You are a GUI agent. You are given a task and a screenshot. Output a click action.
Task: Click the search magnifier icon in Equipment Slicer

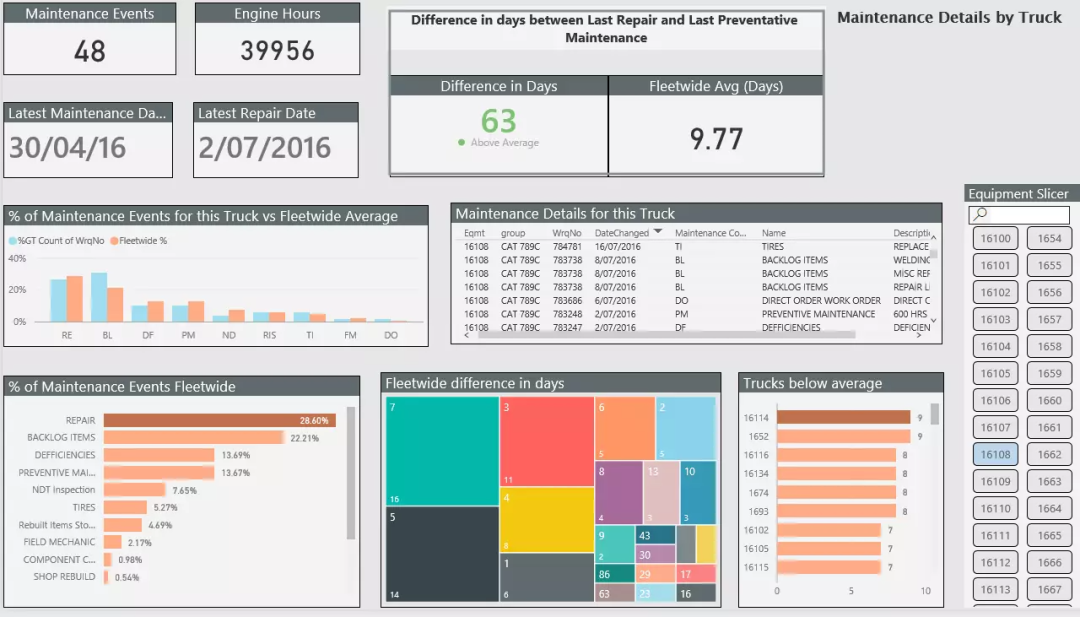[980, 214]
